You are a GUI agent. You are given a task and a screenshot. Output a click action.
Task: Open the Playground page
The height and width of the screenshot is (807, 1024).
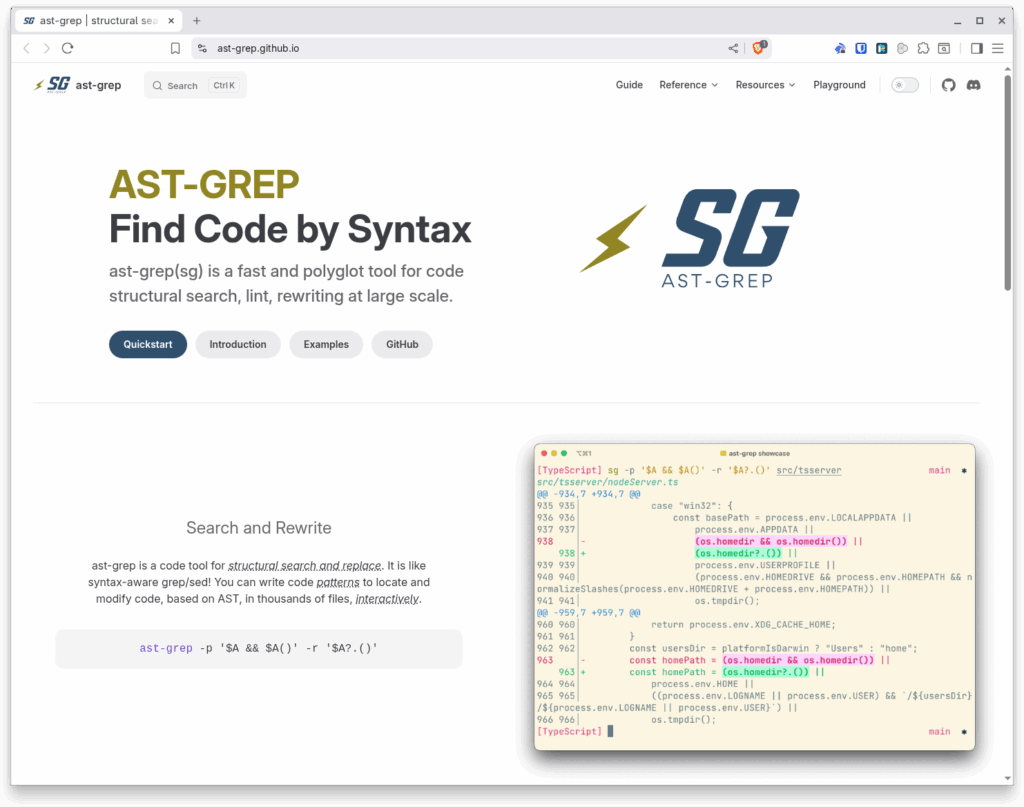839,85
